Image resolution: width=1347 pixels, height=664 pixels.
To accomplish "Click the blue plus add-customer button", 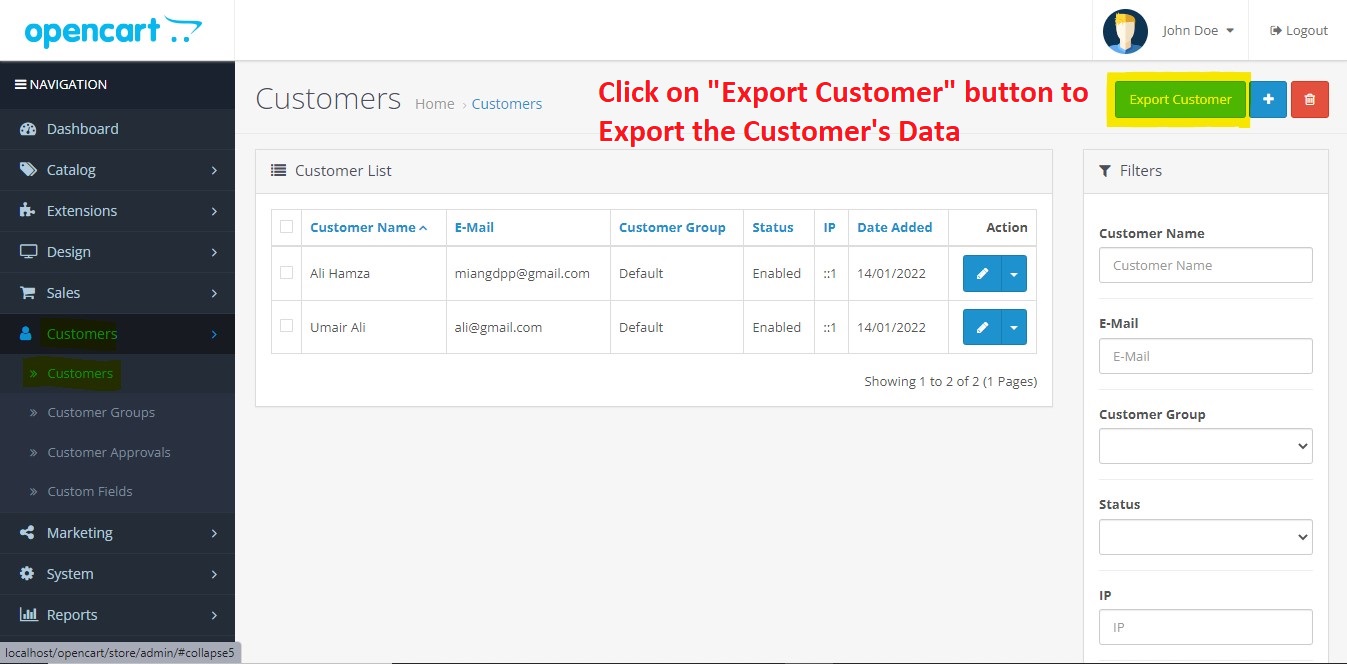I will point(1268,100).
